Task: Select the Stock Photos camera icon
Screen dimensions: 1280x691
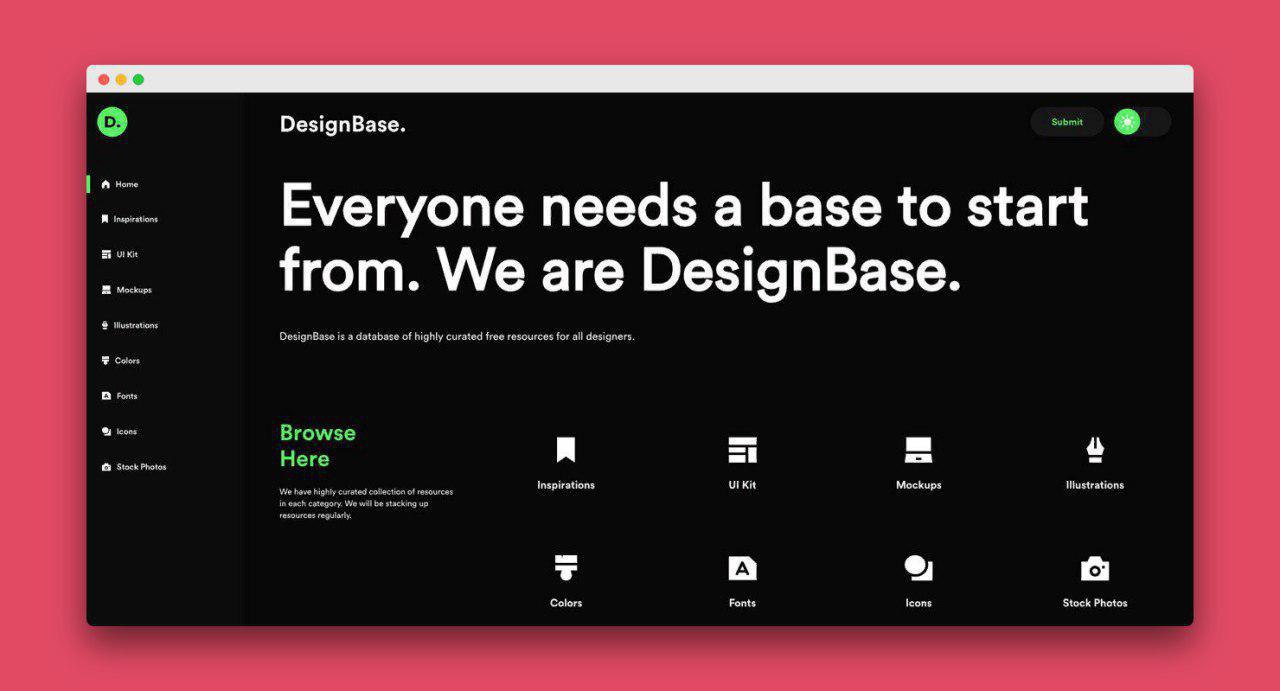Action: 1095,568
